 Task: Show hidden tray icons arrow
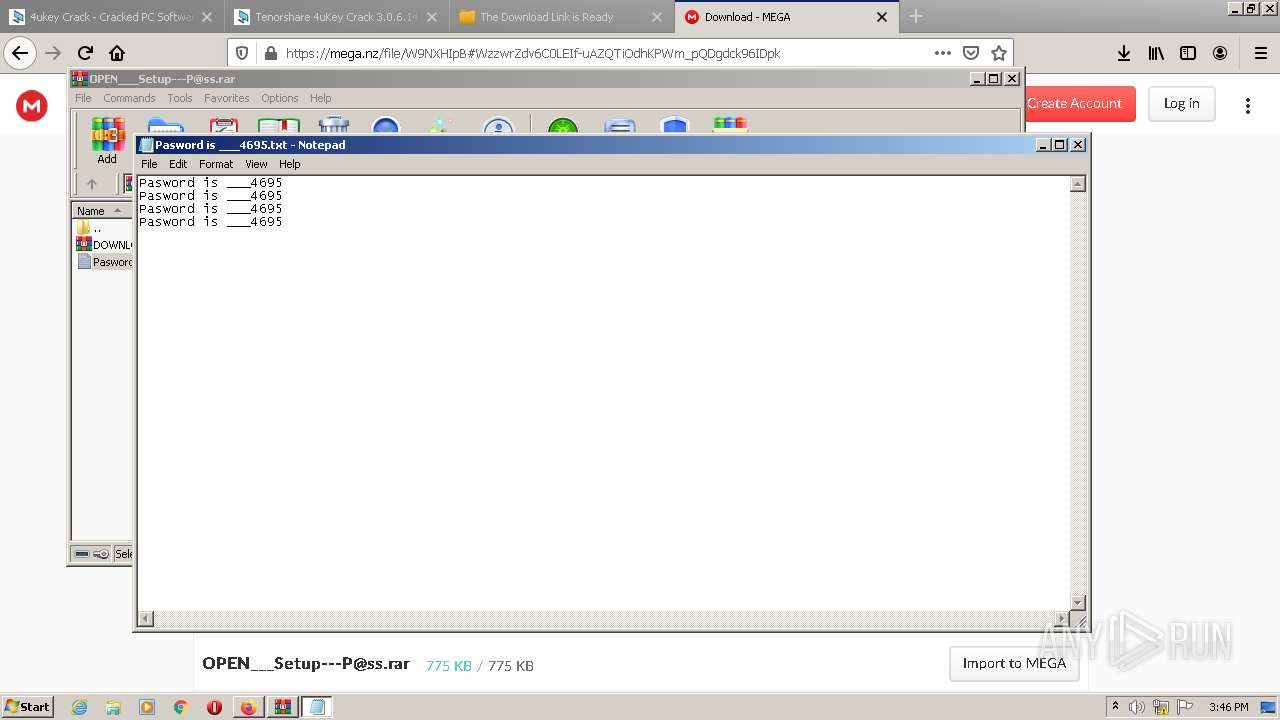tap(1115, 707)
